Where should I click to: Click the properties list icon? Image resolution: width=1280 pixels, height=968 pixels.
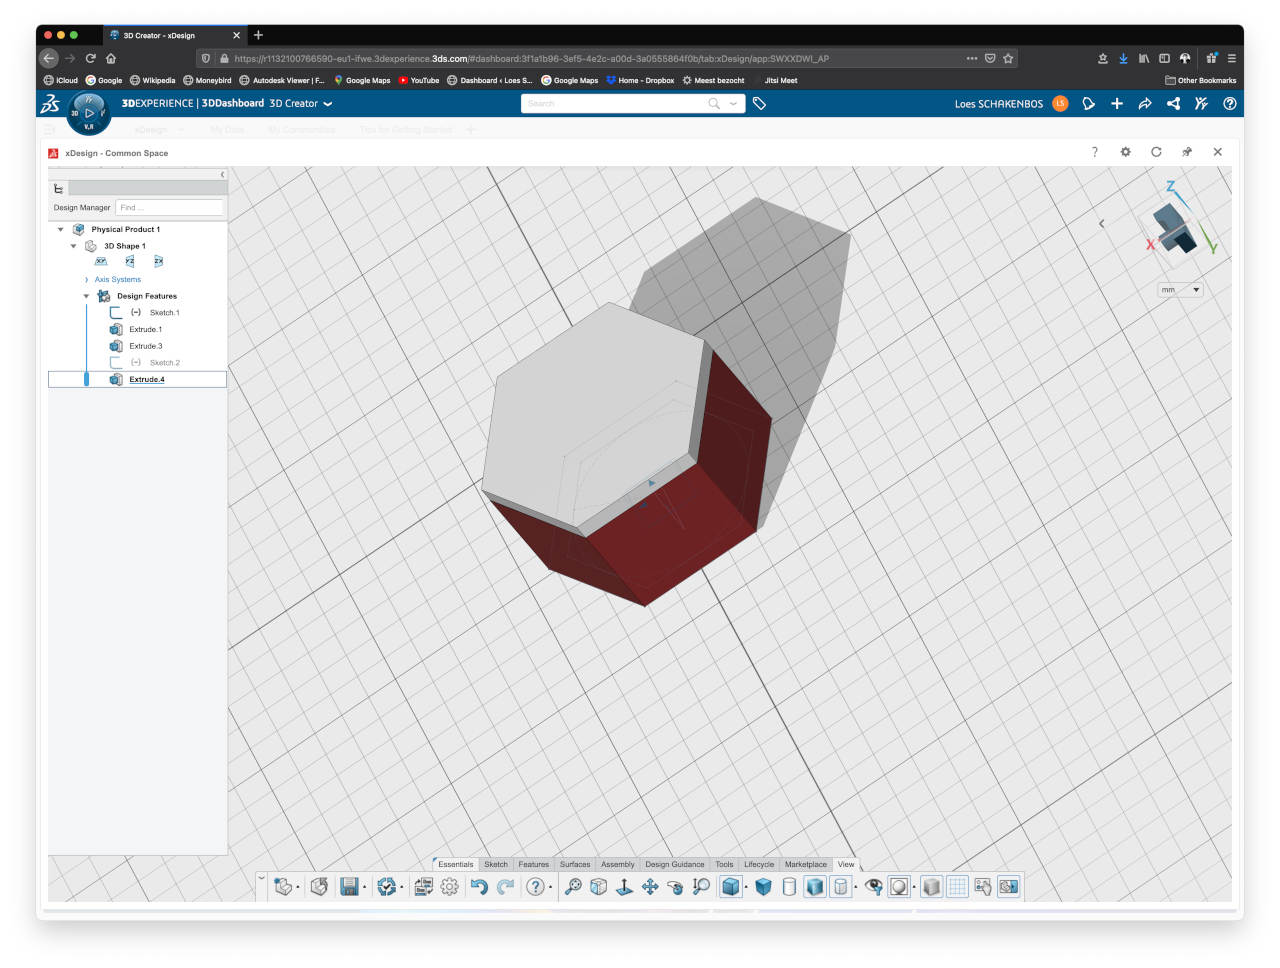(424, 887)
